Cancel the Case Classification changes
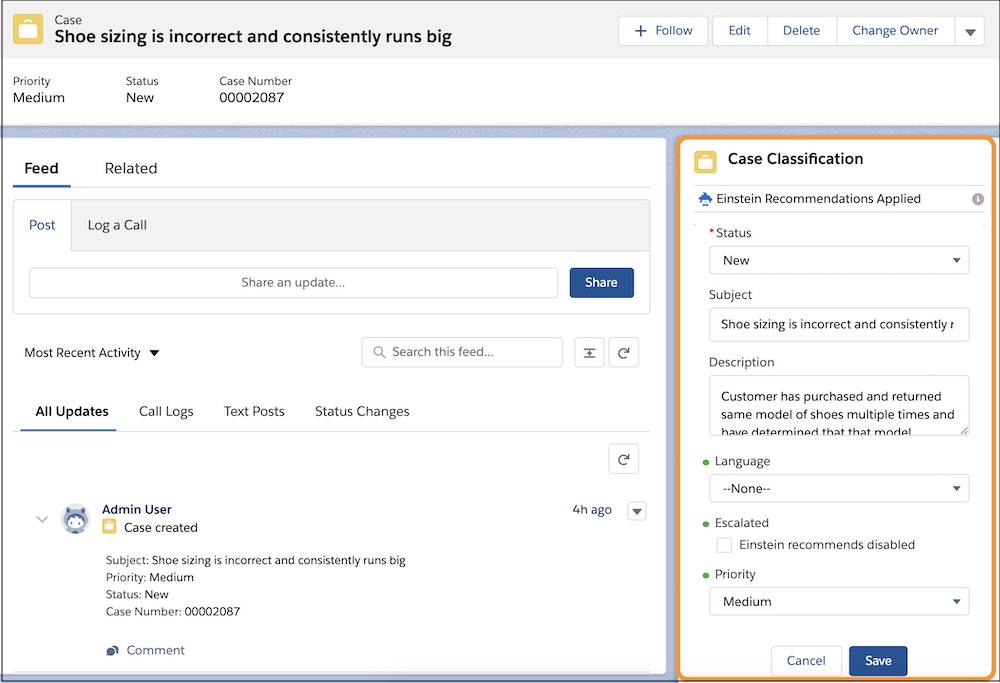 tap(806, 661)
